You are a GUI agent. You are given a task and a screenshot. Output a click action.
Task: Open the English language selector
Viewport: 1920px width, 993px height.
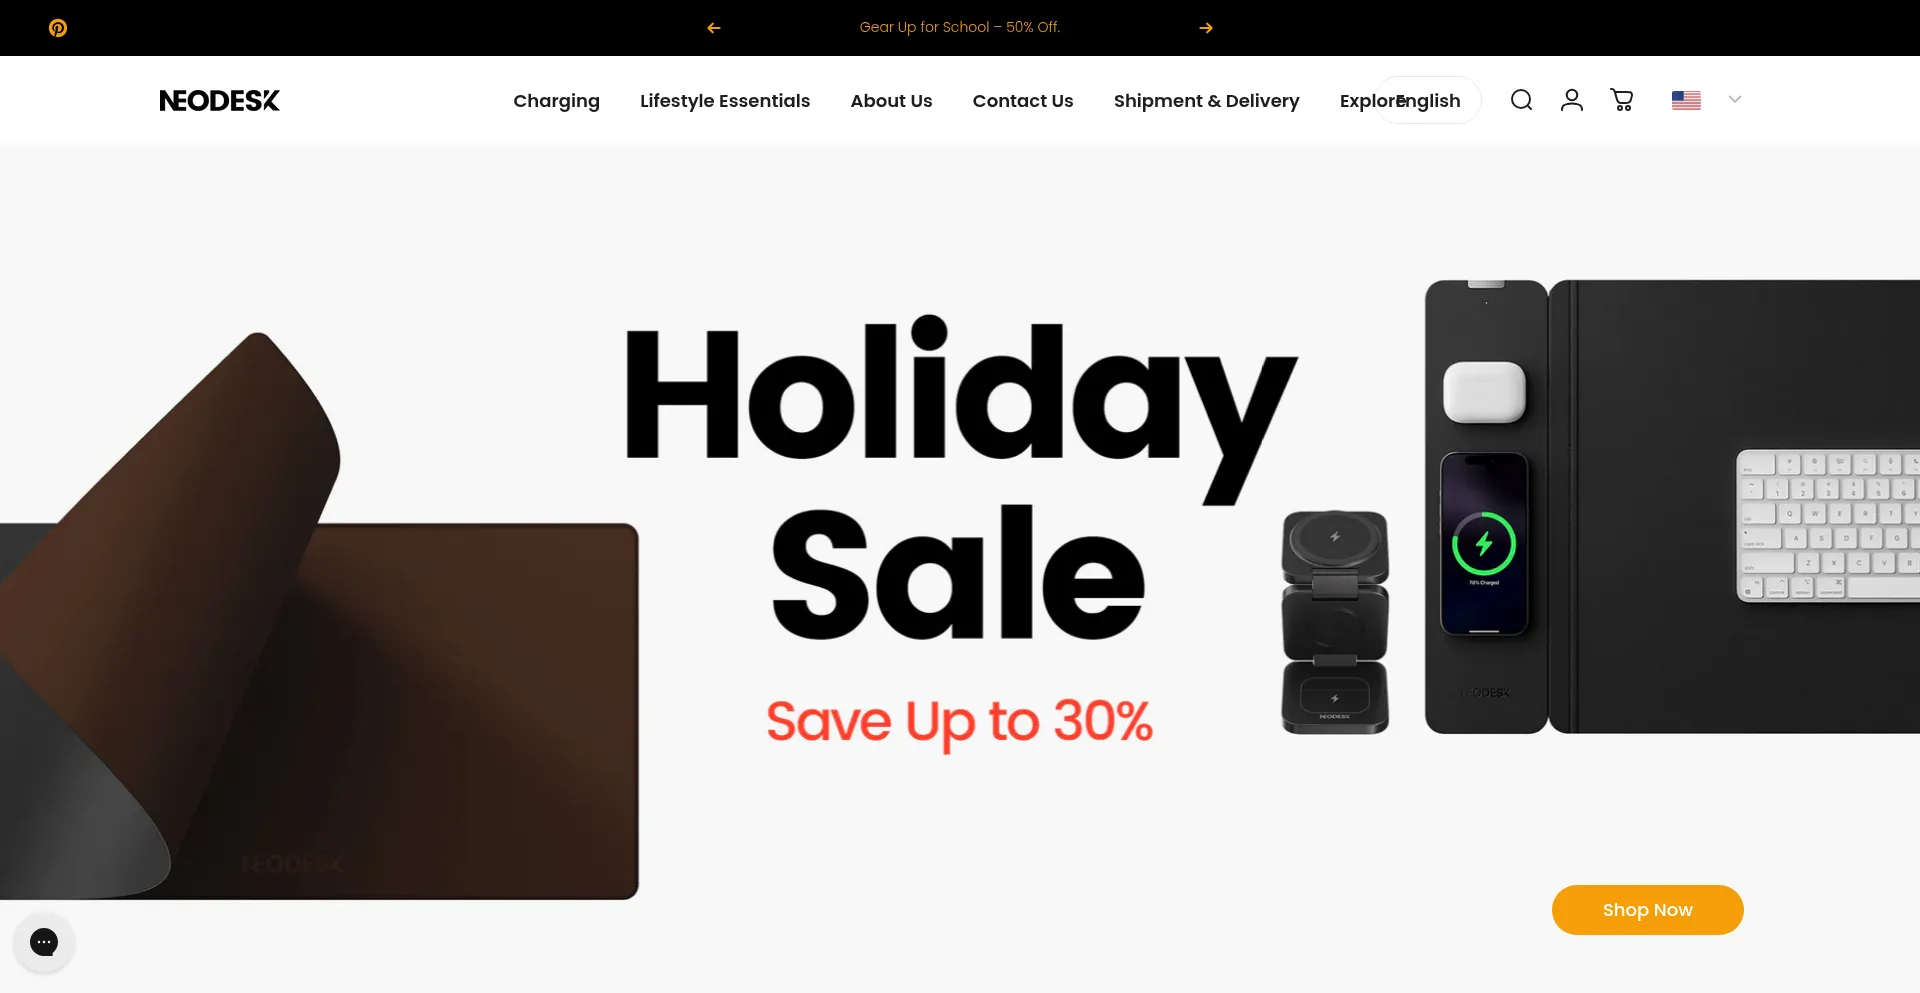click(x=1428, y=100)
